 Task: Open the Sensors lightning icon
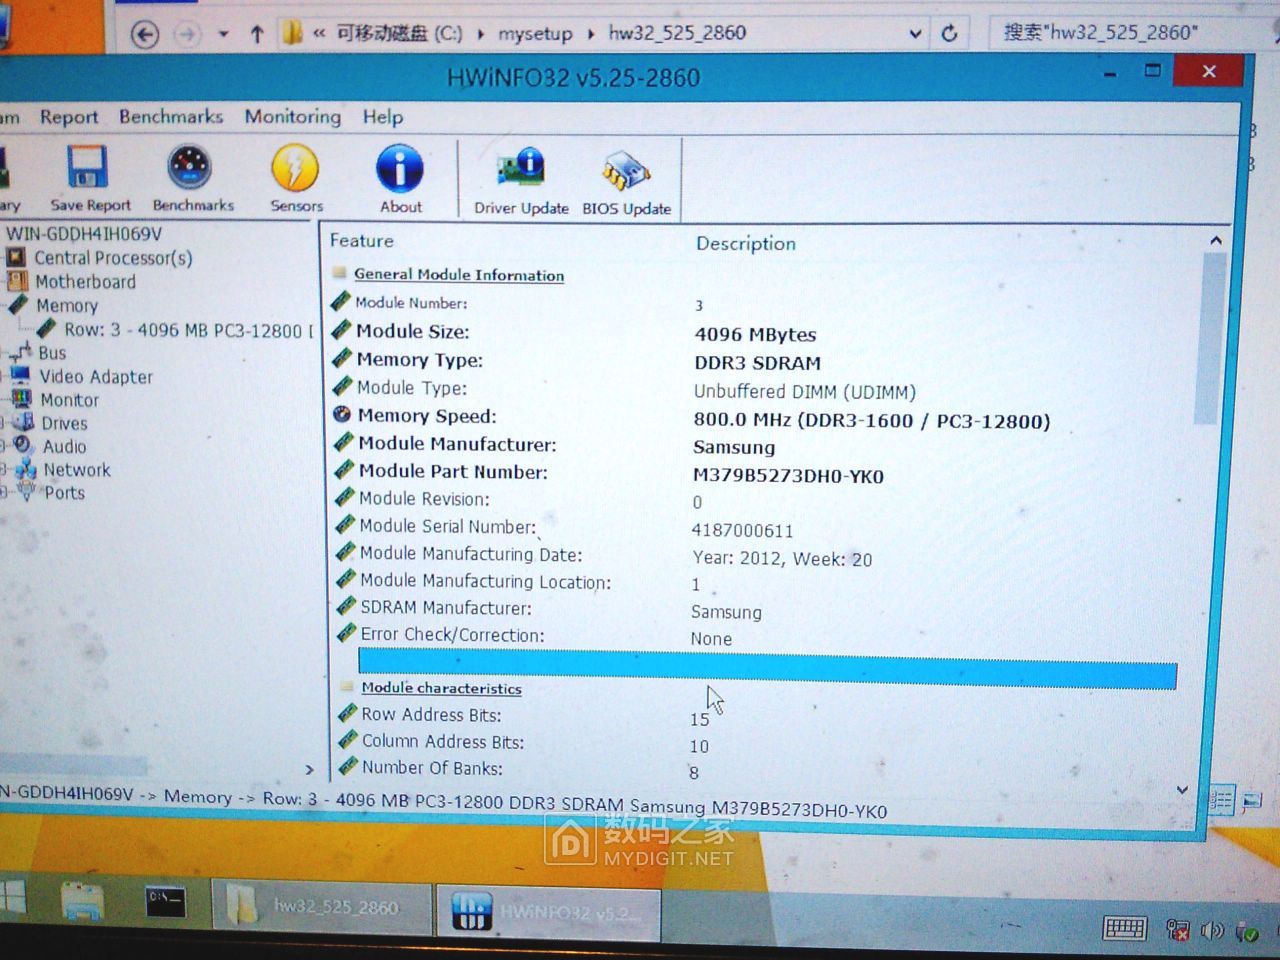(x=295, y=170)
